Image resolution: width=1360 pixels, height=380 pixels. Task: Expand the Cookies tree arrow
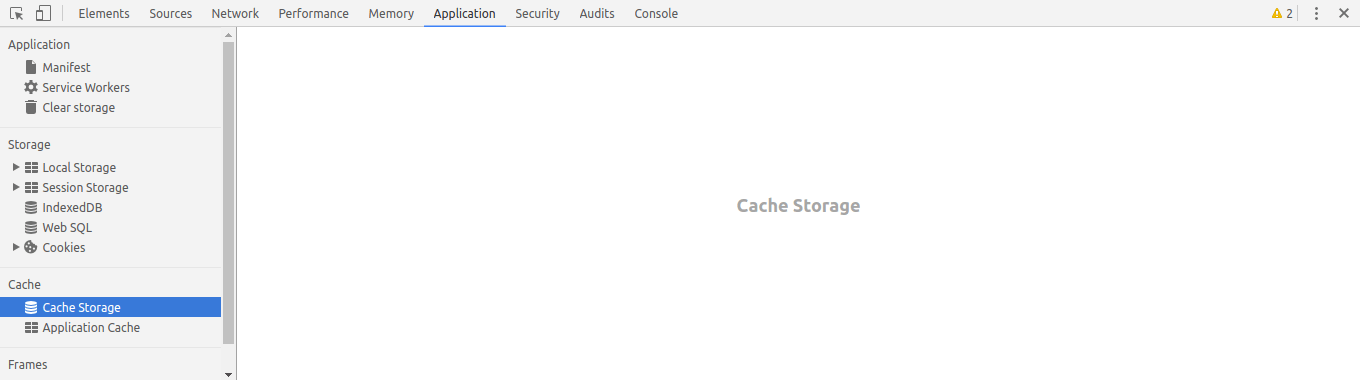tap(16, 247)
